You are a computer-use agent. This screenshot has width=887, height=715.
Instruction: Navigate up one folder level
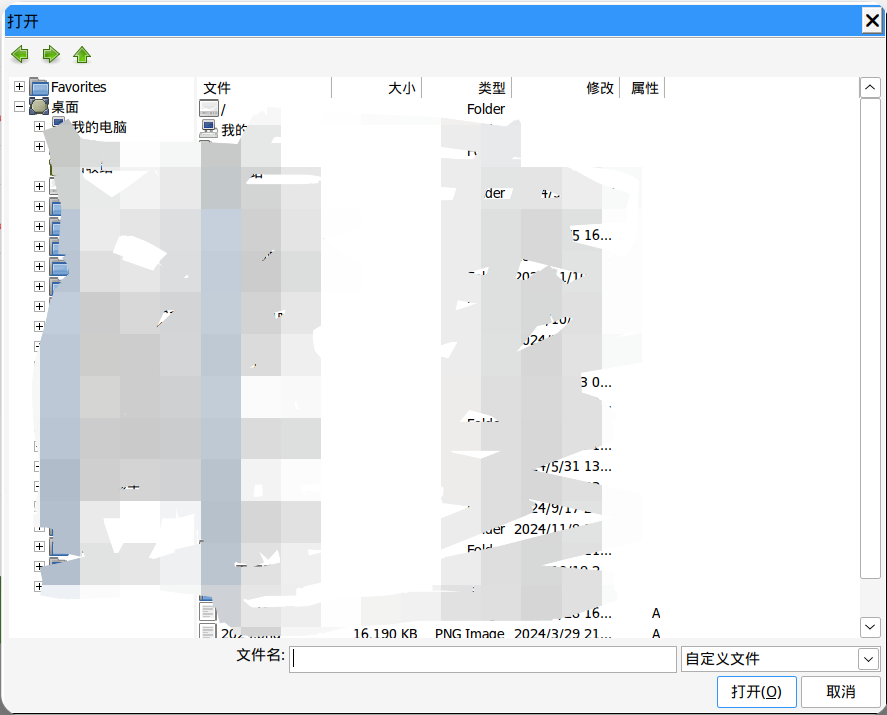coord(82,54)
